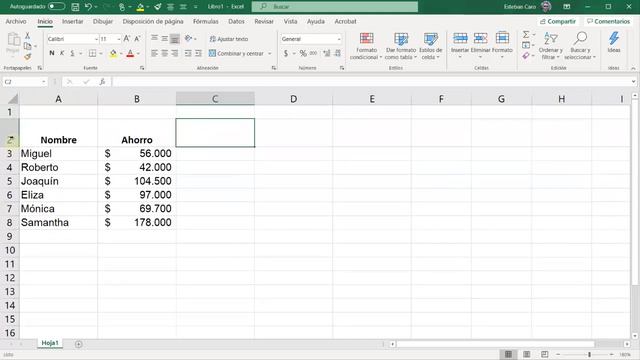The image size is (640, 360).
Task: Toggle center horizontally
Action: click(x=164, y=53)
